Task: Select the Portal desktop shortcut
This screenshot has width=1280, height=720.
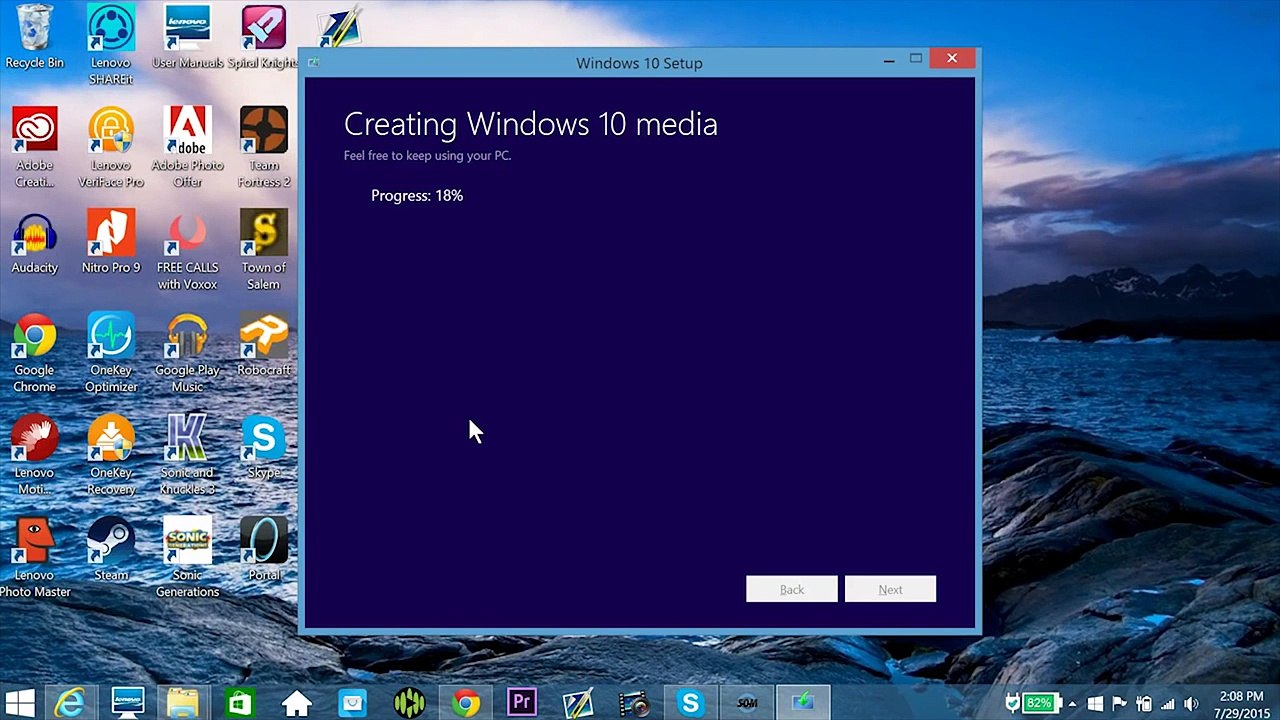Action: pos(264,550)
